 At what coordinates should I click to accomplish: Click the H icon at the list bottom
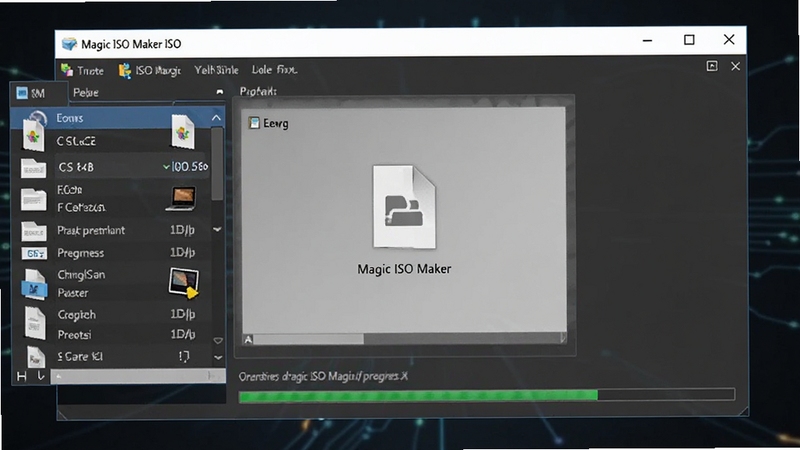pos(21,377)
